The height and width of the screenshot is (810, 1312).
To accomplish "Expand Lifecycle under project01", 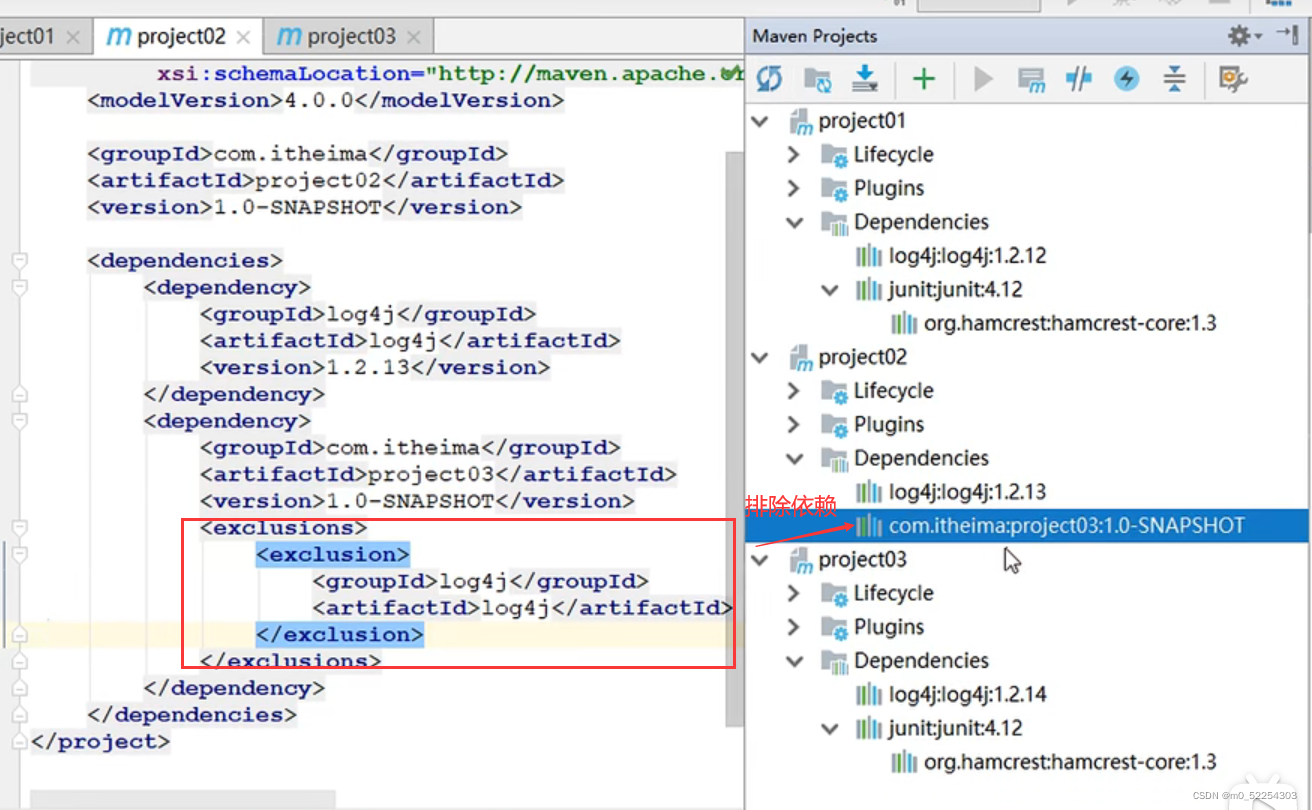I will [x=794, y=155].
